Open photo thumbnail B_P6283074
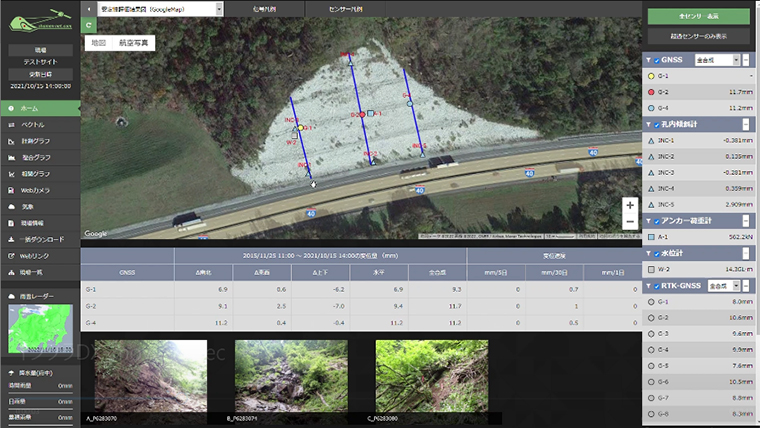The height and width of the screenshot is (428, 760). tap(291, 376)
